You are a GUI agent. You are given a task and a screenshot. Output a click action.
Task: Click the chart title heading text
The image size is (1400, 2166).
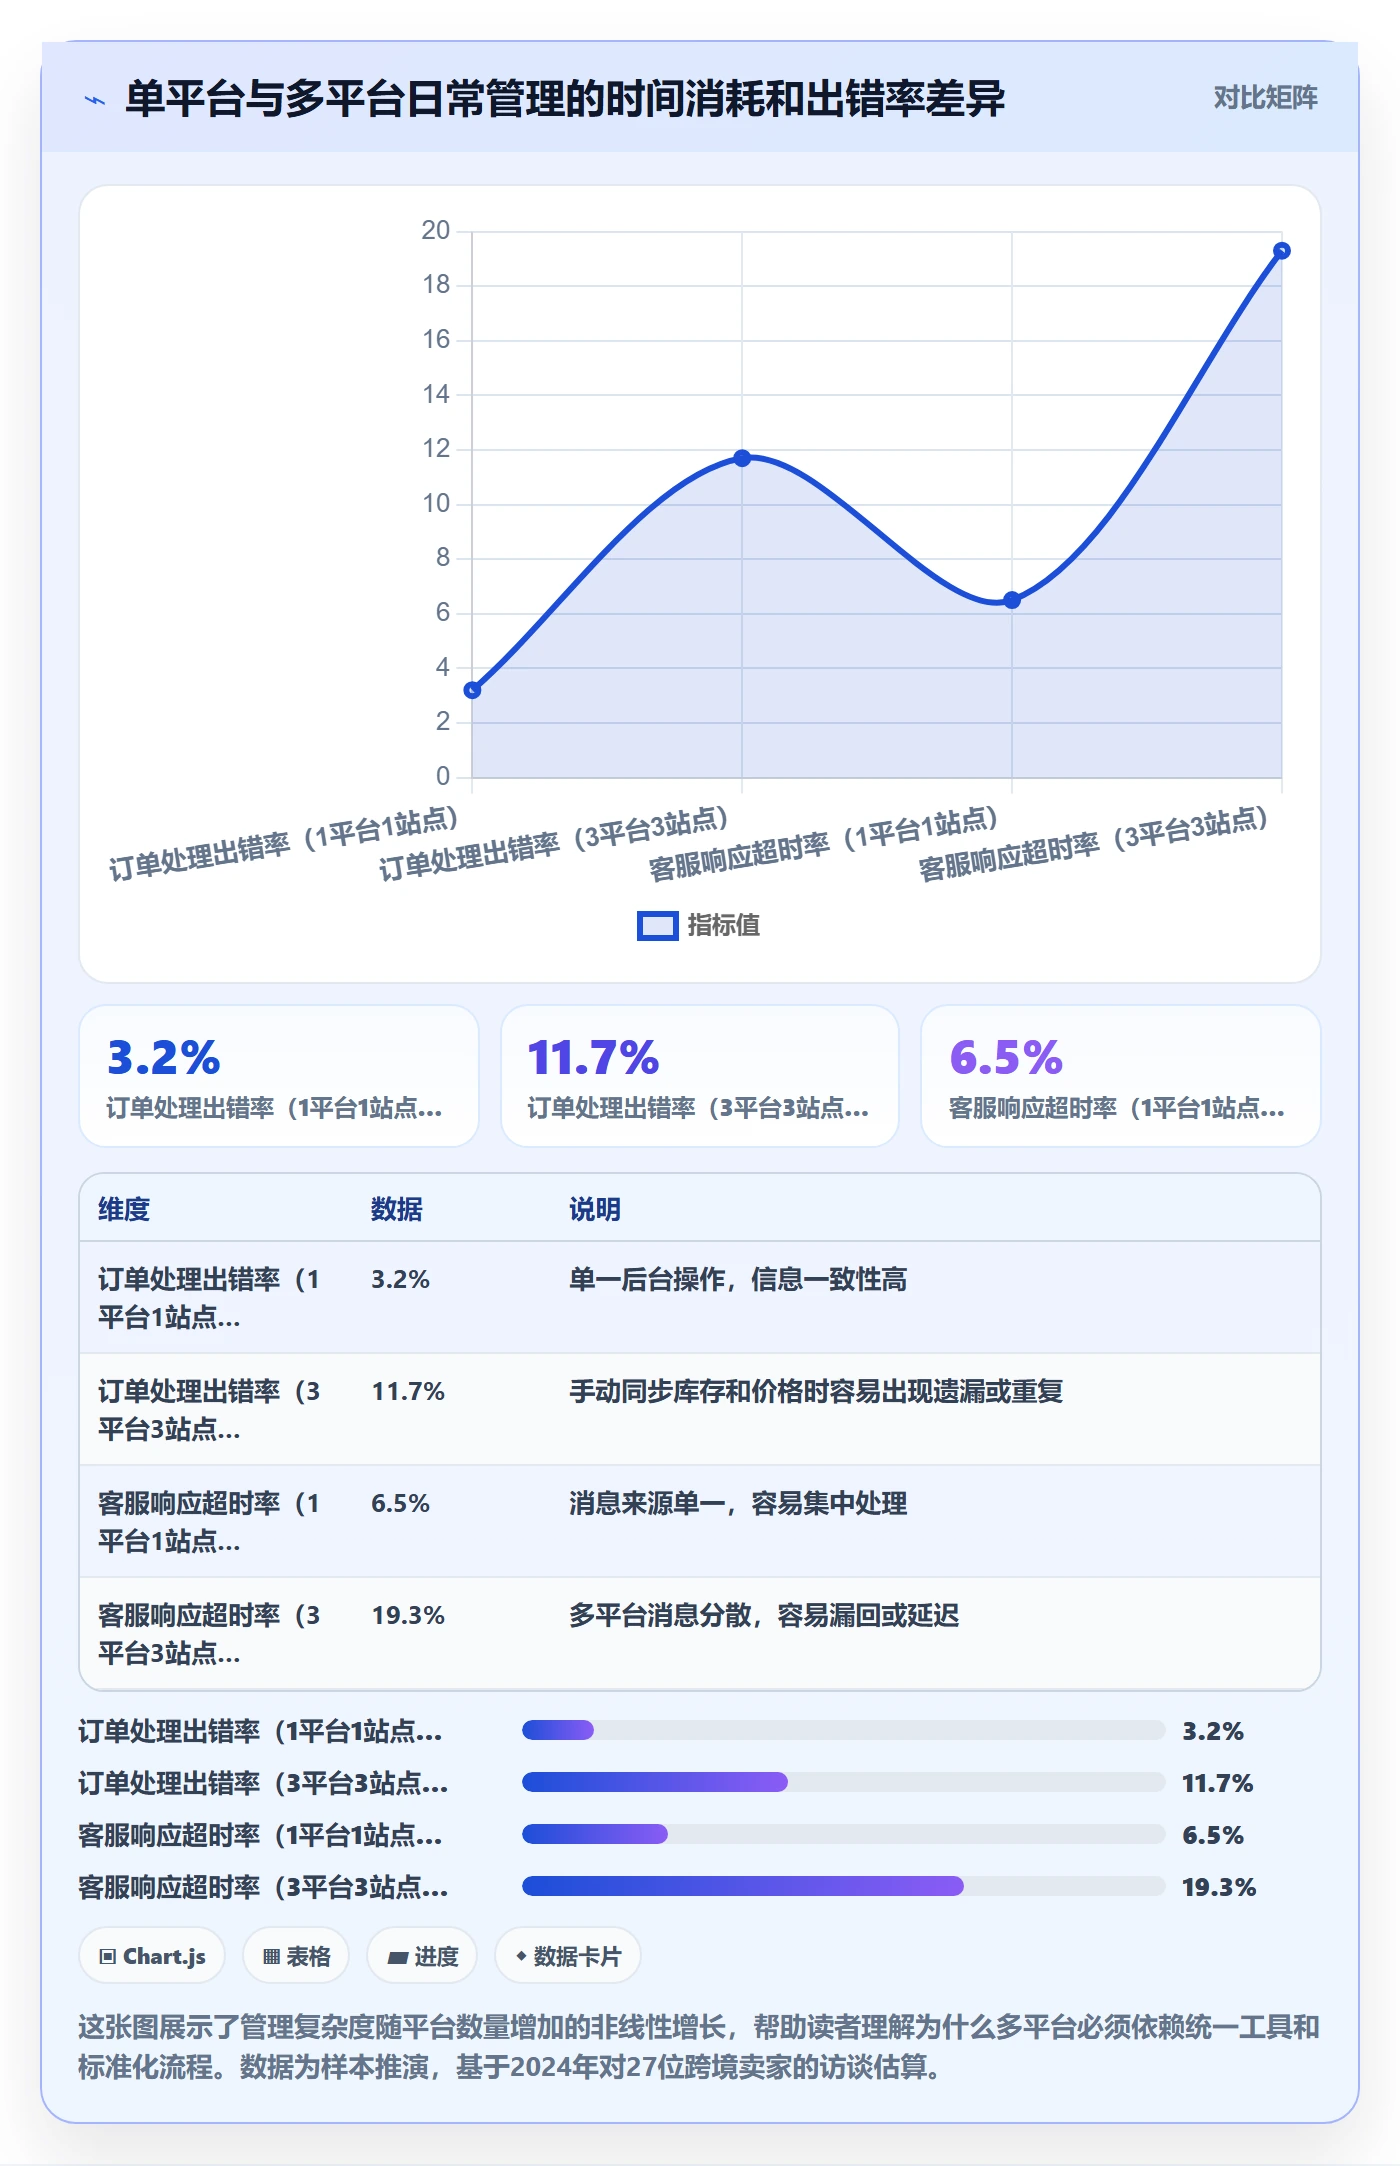coord(565,99)
